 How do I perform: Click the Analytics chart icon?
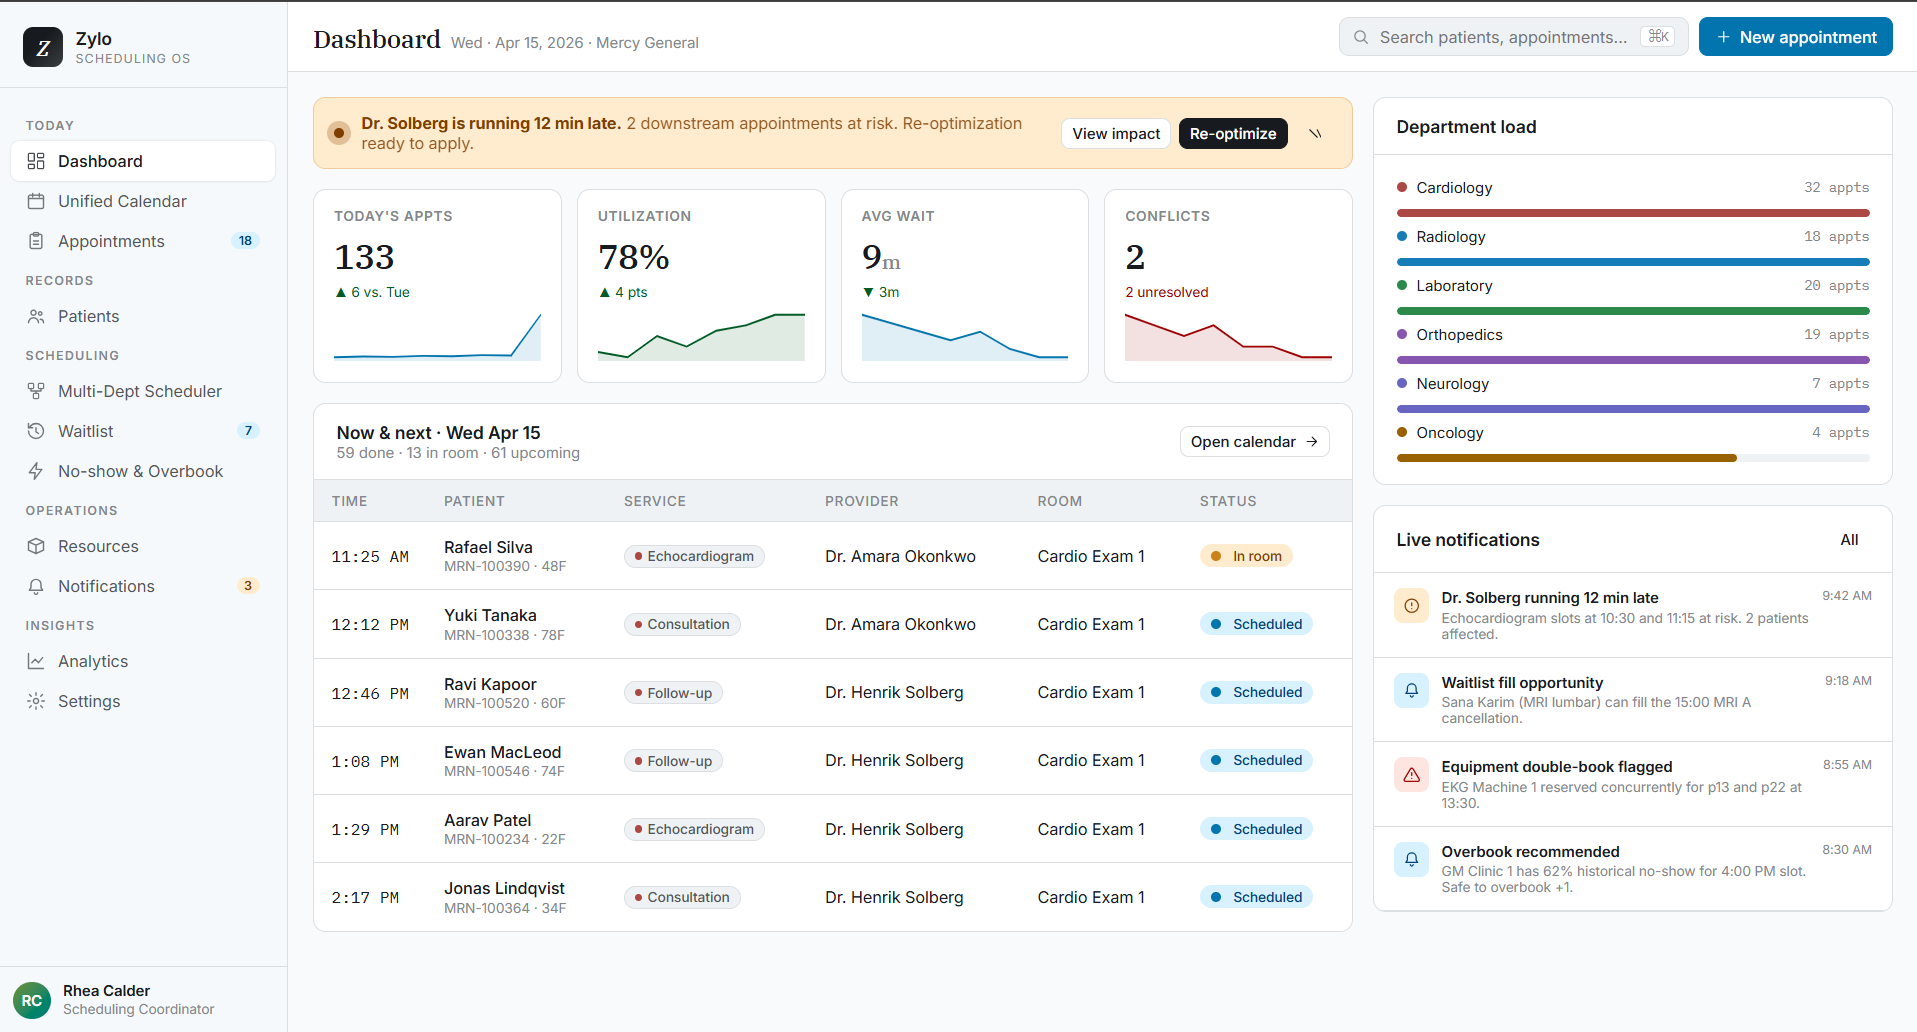tap(36, 661)
